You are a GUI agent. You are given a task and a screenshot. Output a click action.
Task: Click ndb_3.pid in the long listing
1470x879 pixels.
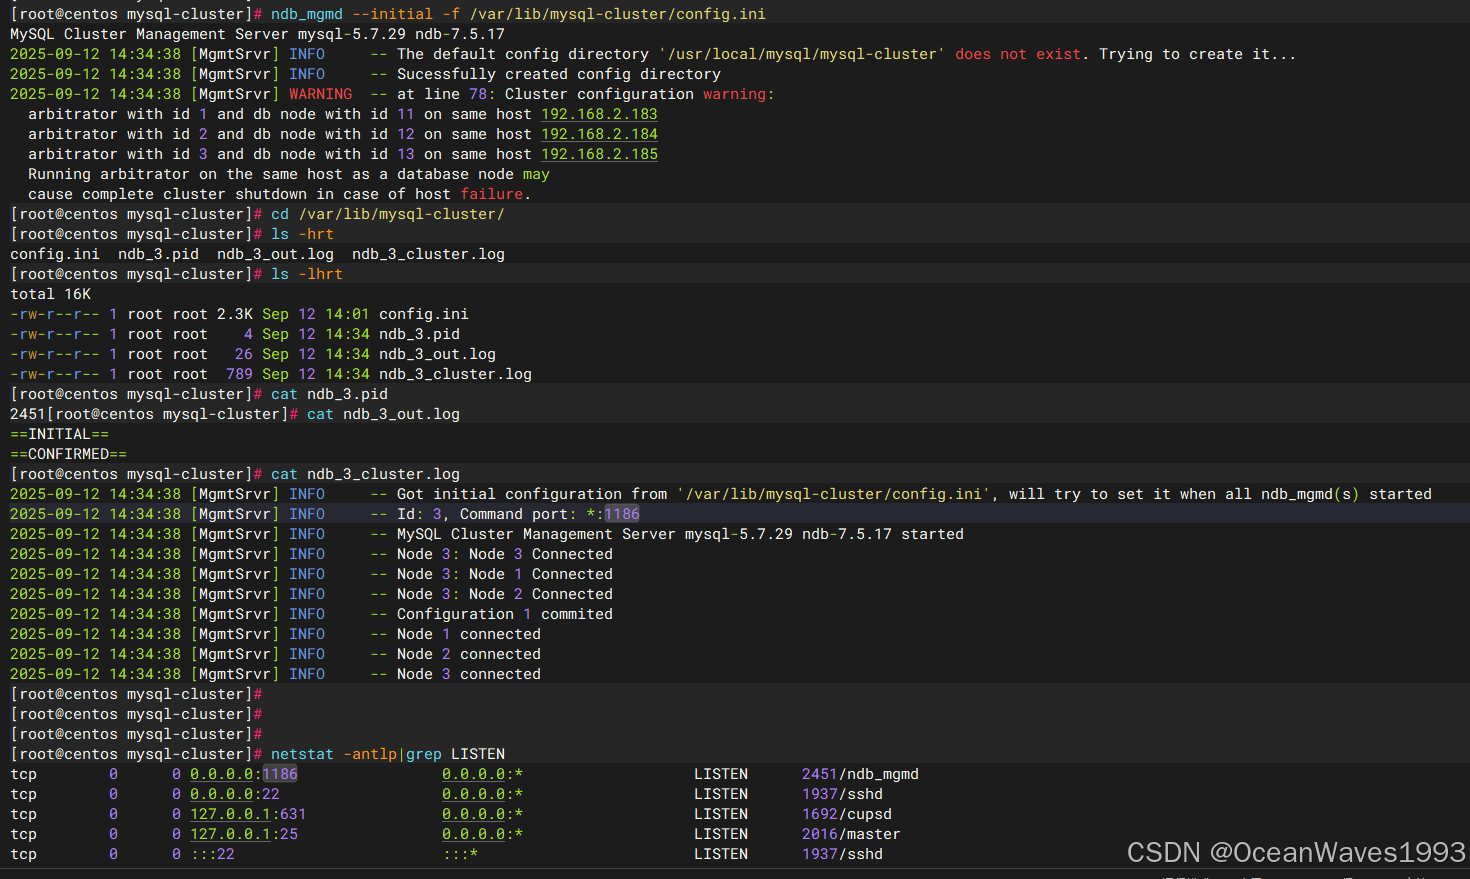pyautogui.click(x=419, y=334)
